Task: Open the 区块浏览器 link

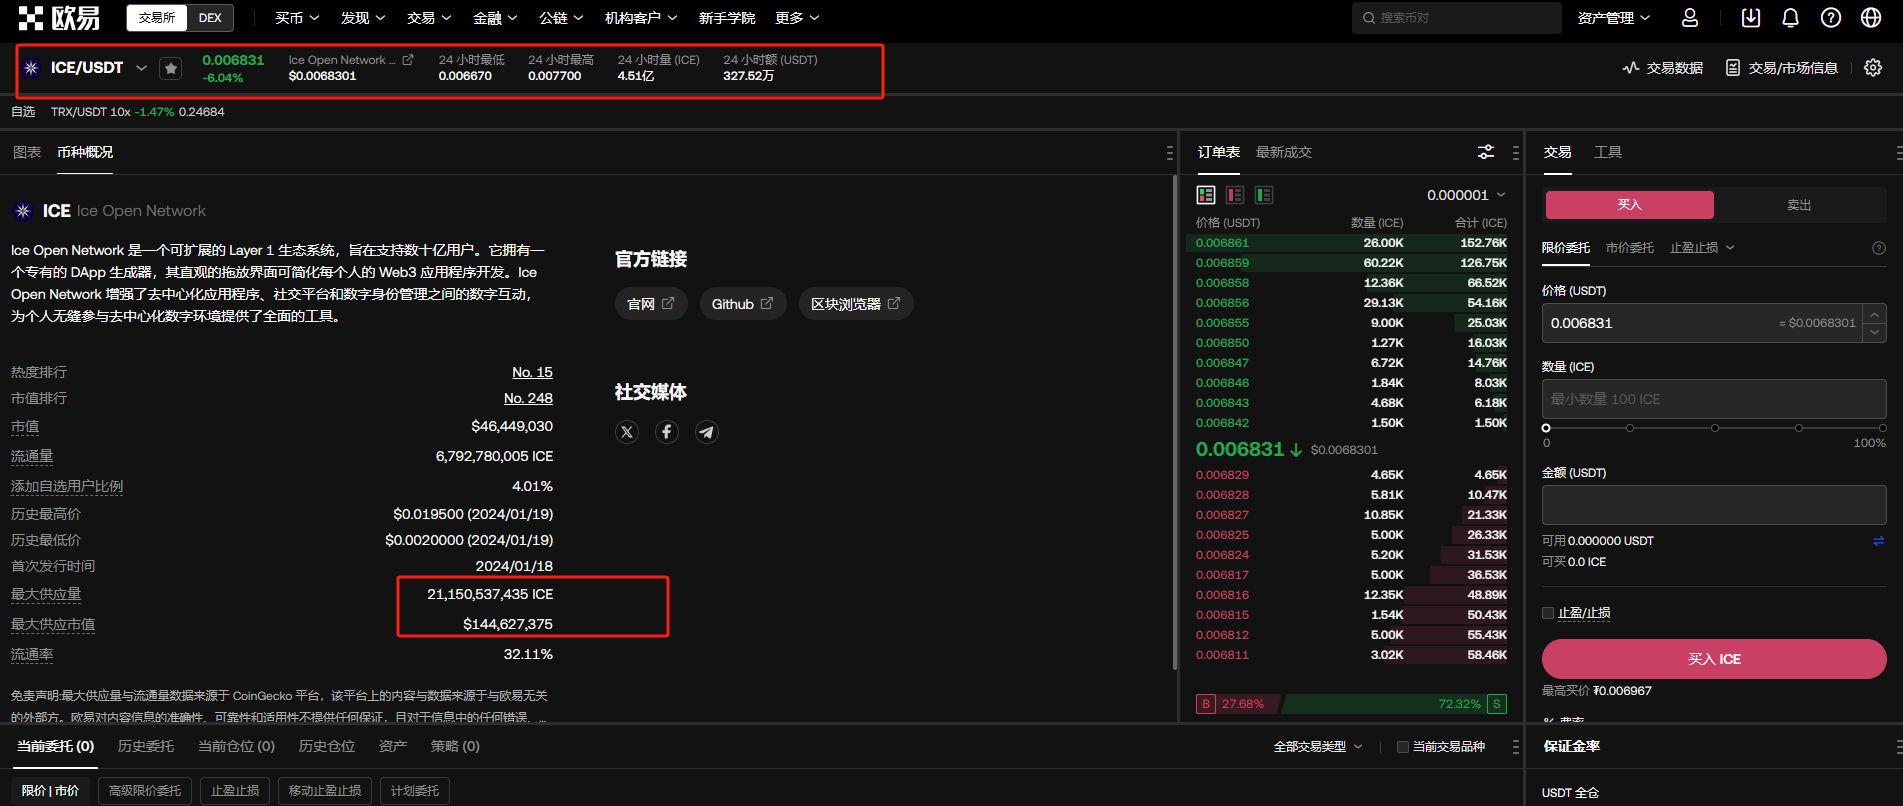Action: tap(855, 304)
